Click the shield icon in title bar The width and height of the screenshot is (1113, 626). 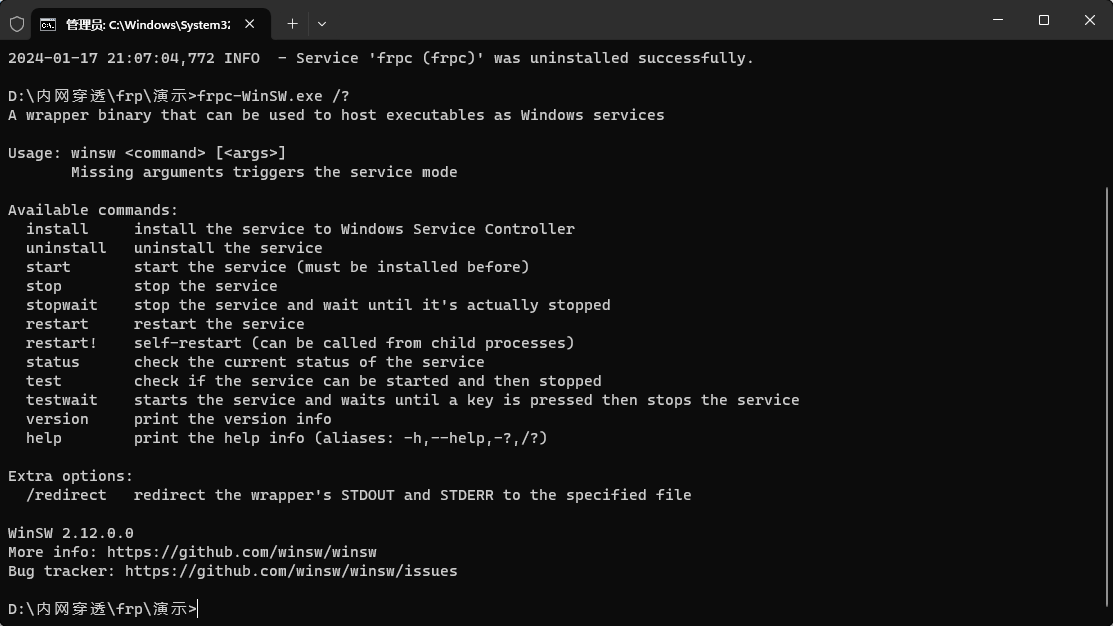[x=17, y=24]
